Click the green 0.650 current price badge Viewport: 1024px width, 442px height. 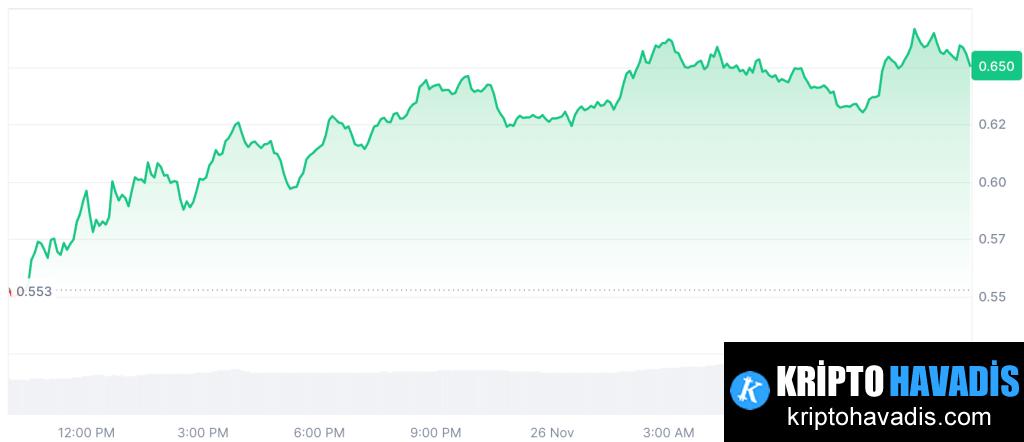point(995,67)
